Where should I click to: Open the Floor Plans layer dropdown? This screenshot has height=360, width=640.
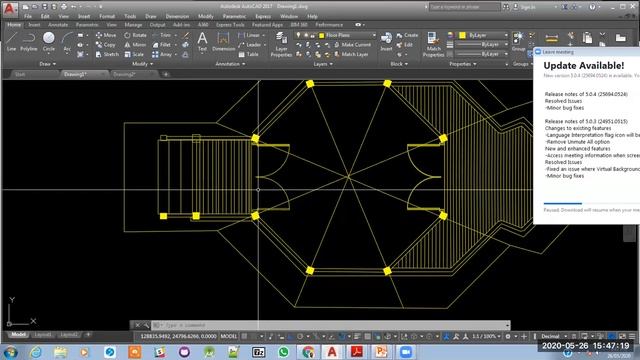(335, 36)
